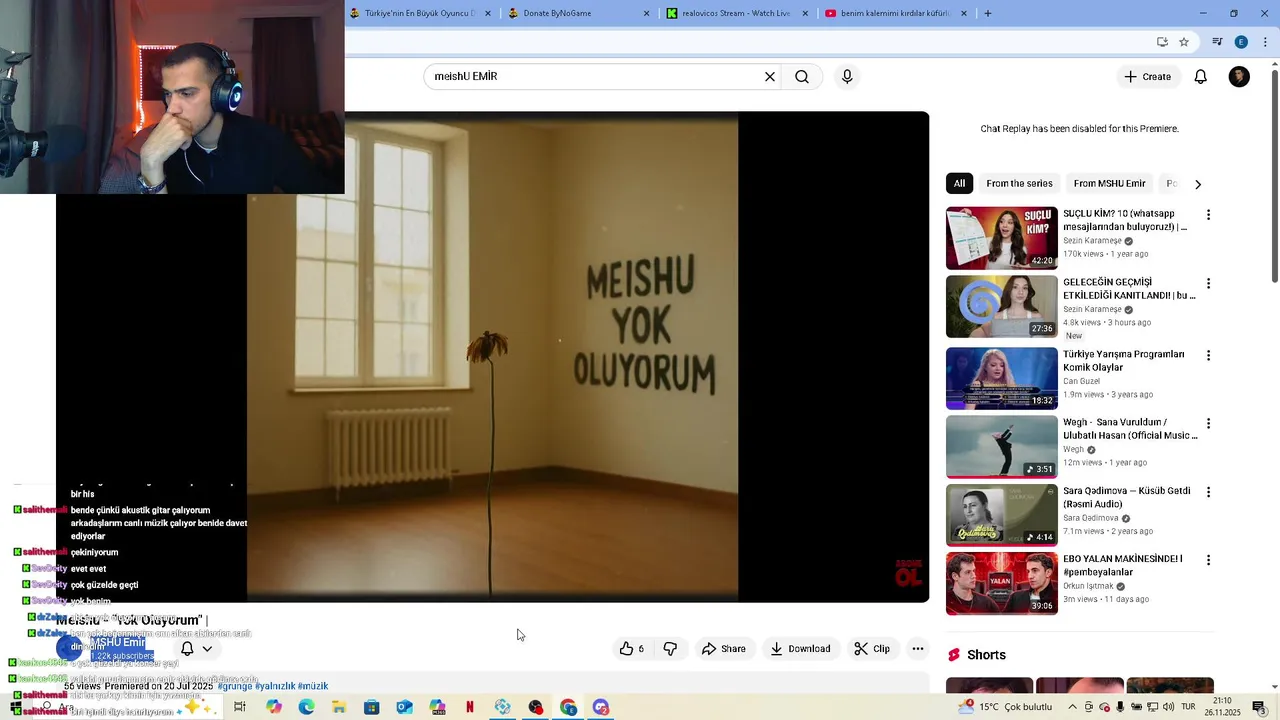The height and width of the screenshot is (720, 1280).
Task: Open File Explorer from the taskbar
Action: [x=339, y=707]
